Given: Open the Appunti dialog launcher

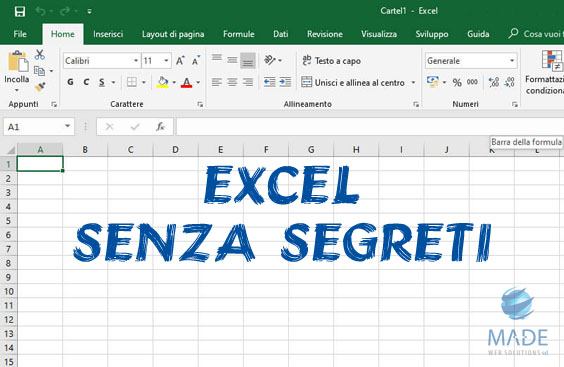Looking at the screenshot, I should click(54, 104).
